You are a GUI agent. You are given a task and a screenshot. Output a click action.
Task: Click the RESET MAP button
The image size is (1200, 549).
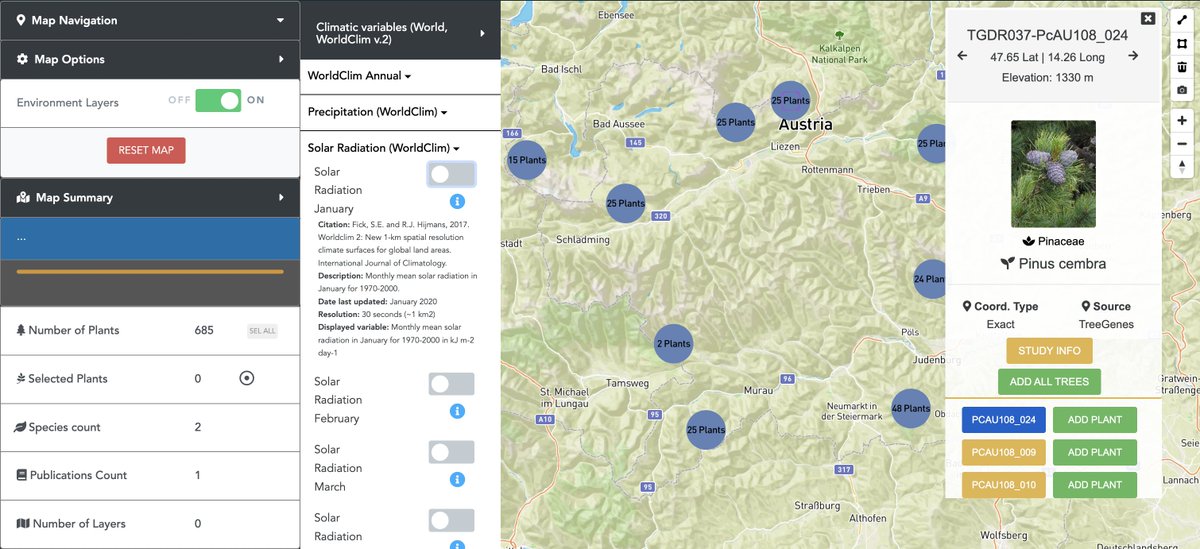pos(146,150)
